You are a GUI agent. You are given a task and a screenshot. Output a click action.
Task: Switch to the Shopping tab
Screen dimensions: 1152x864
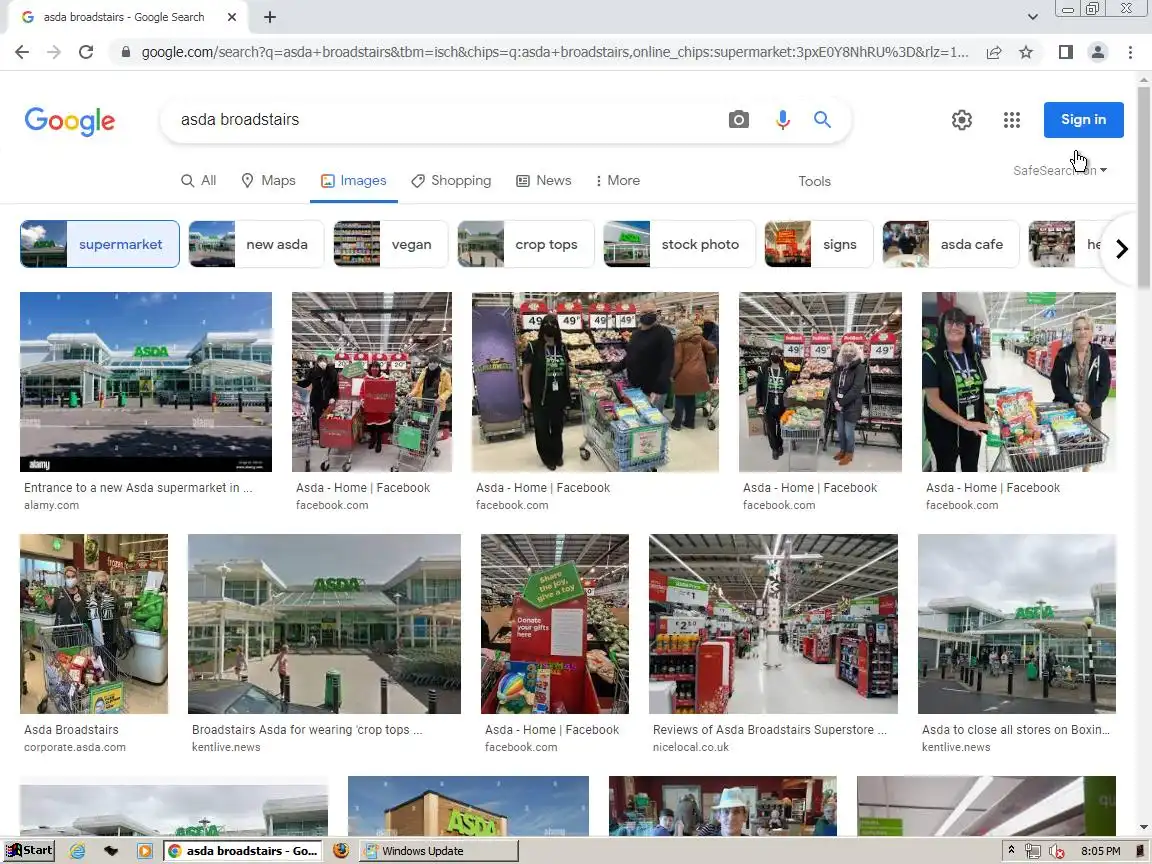pos(451,181)
